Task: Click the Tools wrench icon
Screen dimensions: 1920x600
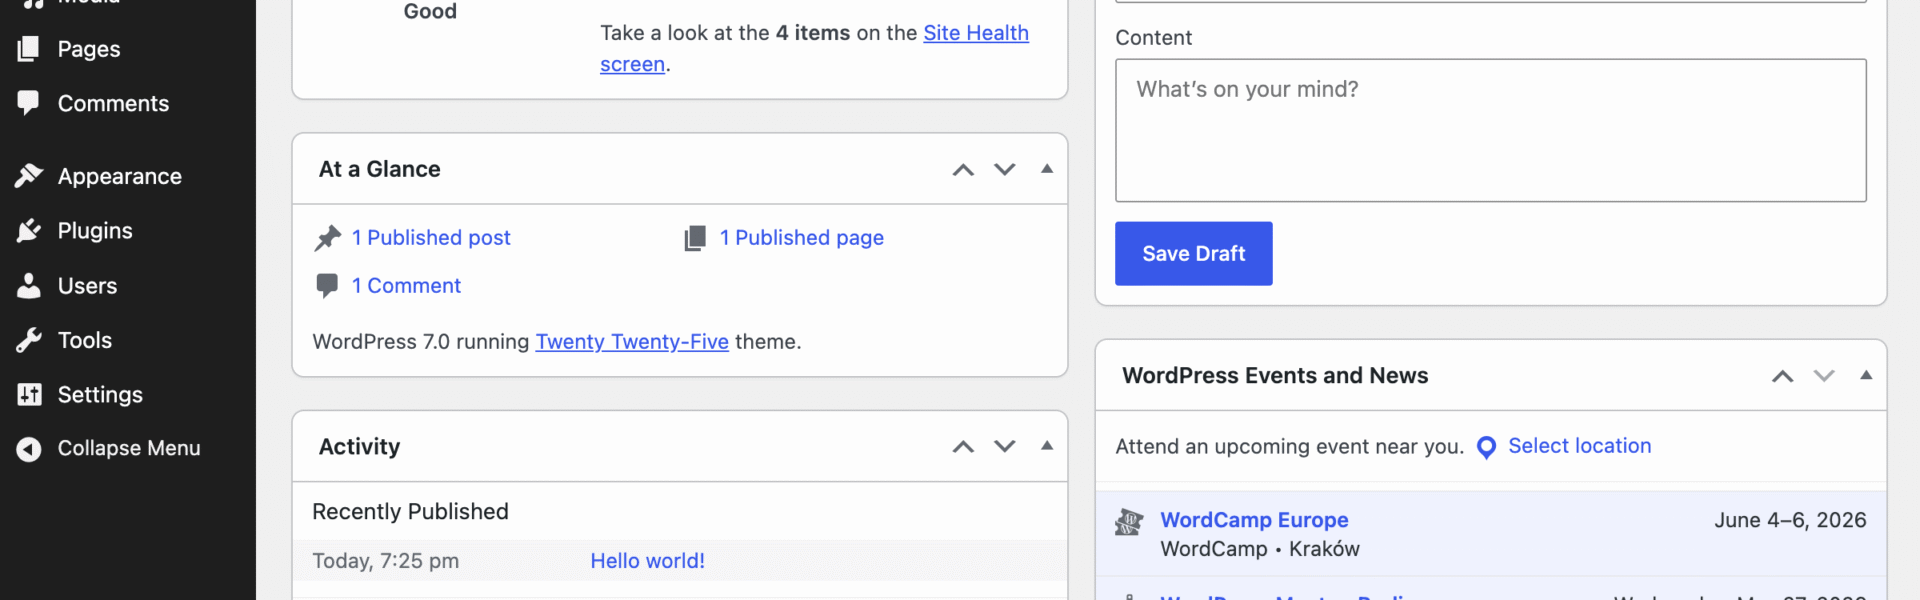Action: pyautogui.click(x=28, y=340)
